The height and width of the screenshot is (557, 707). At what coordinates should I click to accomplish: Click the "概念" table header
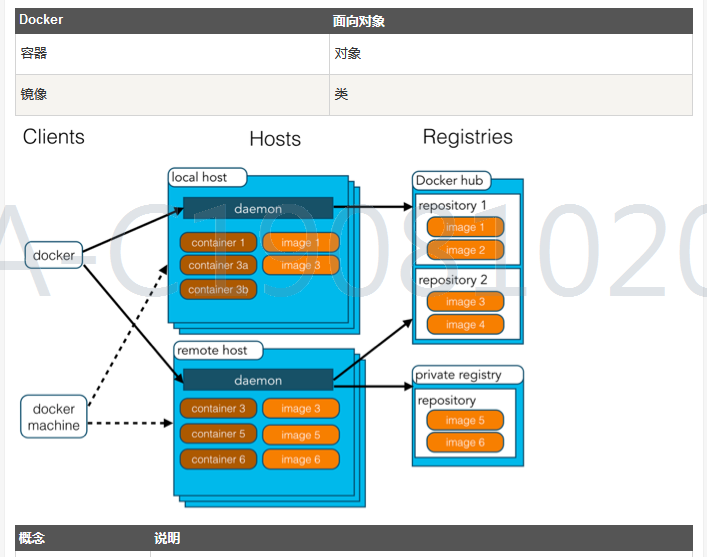(83, 538)
